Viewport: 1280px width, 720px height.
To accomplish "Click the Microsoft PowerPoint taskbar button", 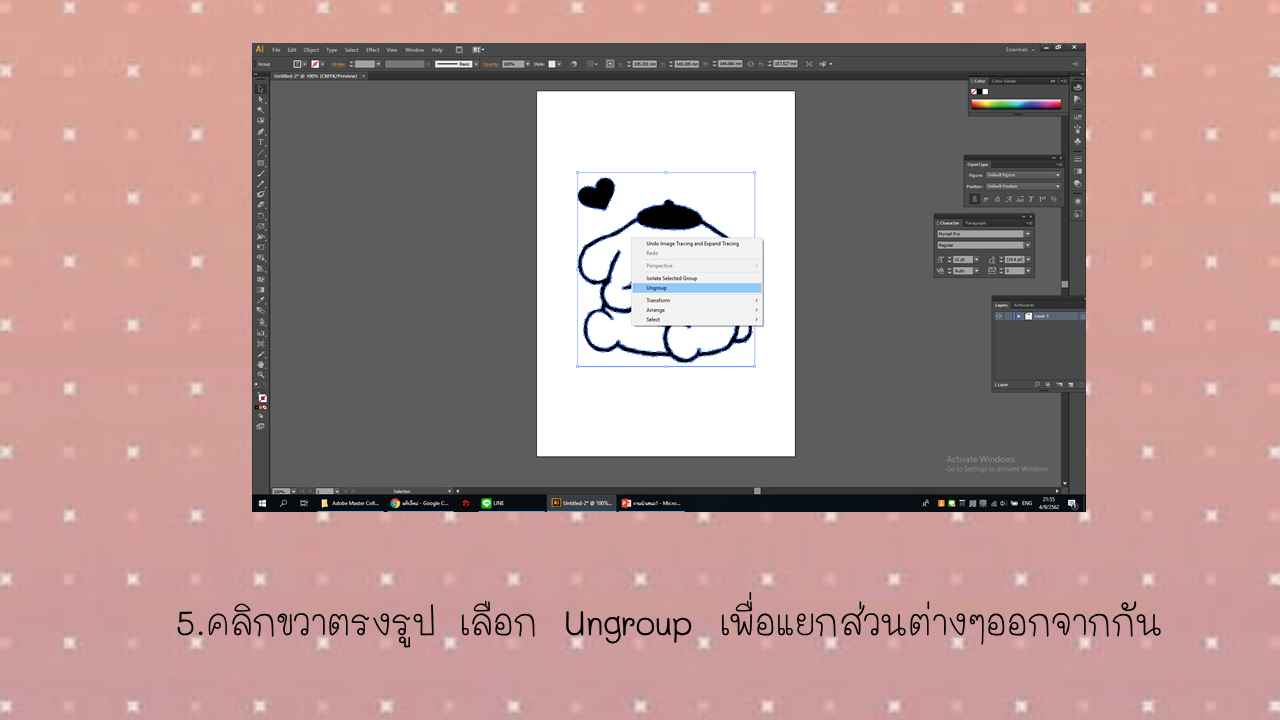I will click(651, 503).
